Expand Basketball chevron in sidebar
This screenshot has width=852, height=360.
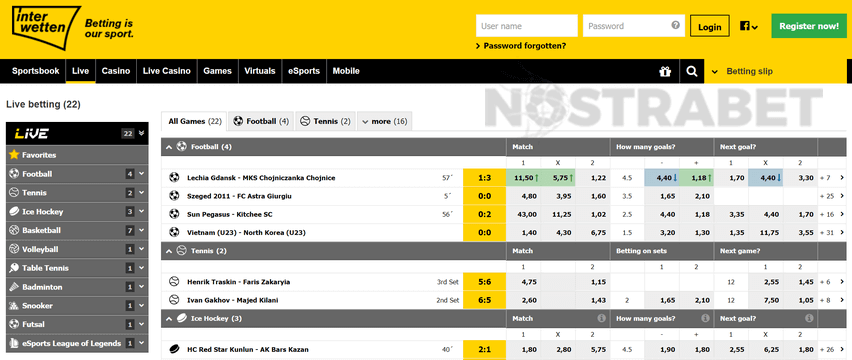pos(141,230)
